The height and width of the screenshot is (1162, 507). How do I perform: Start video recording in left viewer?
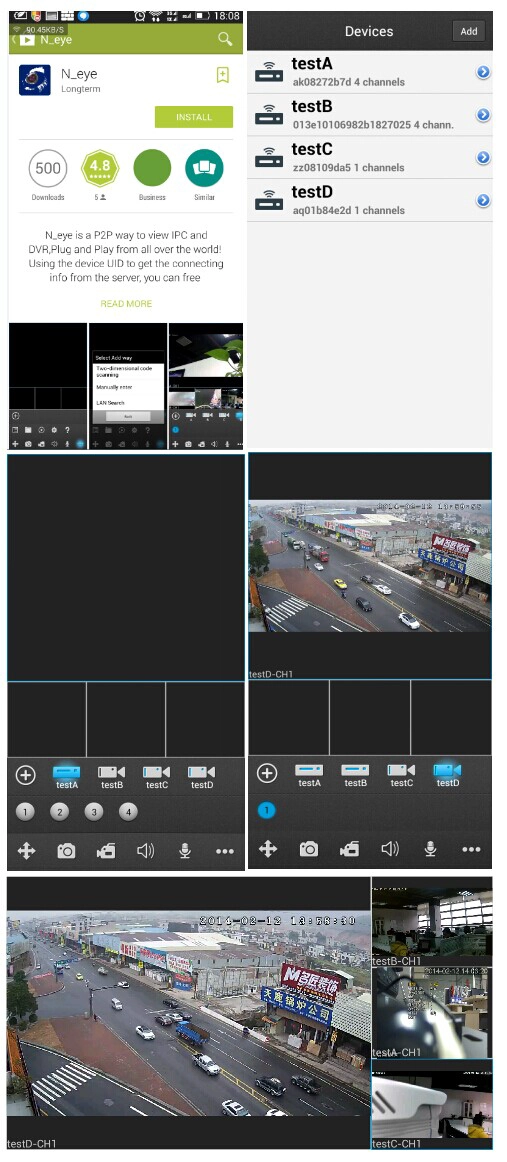pyautogui.click(x=106, y=851)
